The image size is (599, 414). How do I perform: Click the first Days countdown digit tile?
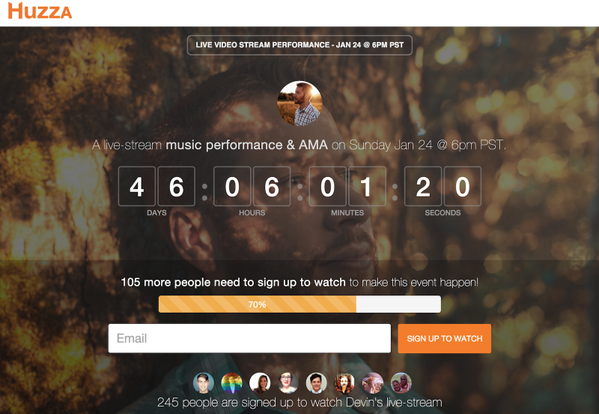[x=137, y=186]
